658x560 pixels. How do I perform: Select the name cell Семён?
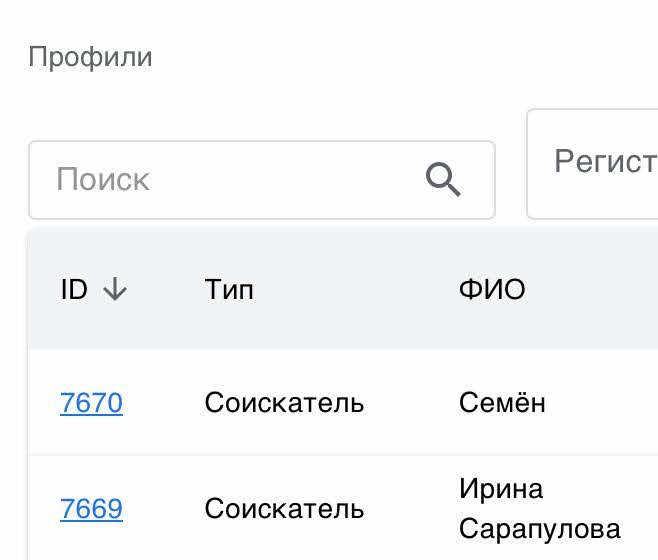502,403
